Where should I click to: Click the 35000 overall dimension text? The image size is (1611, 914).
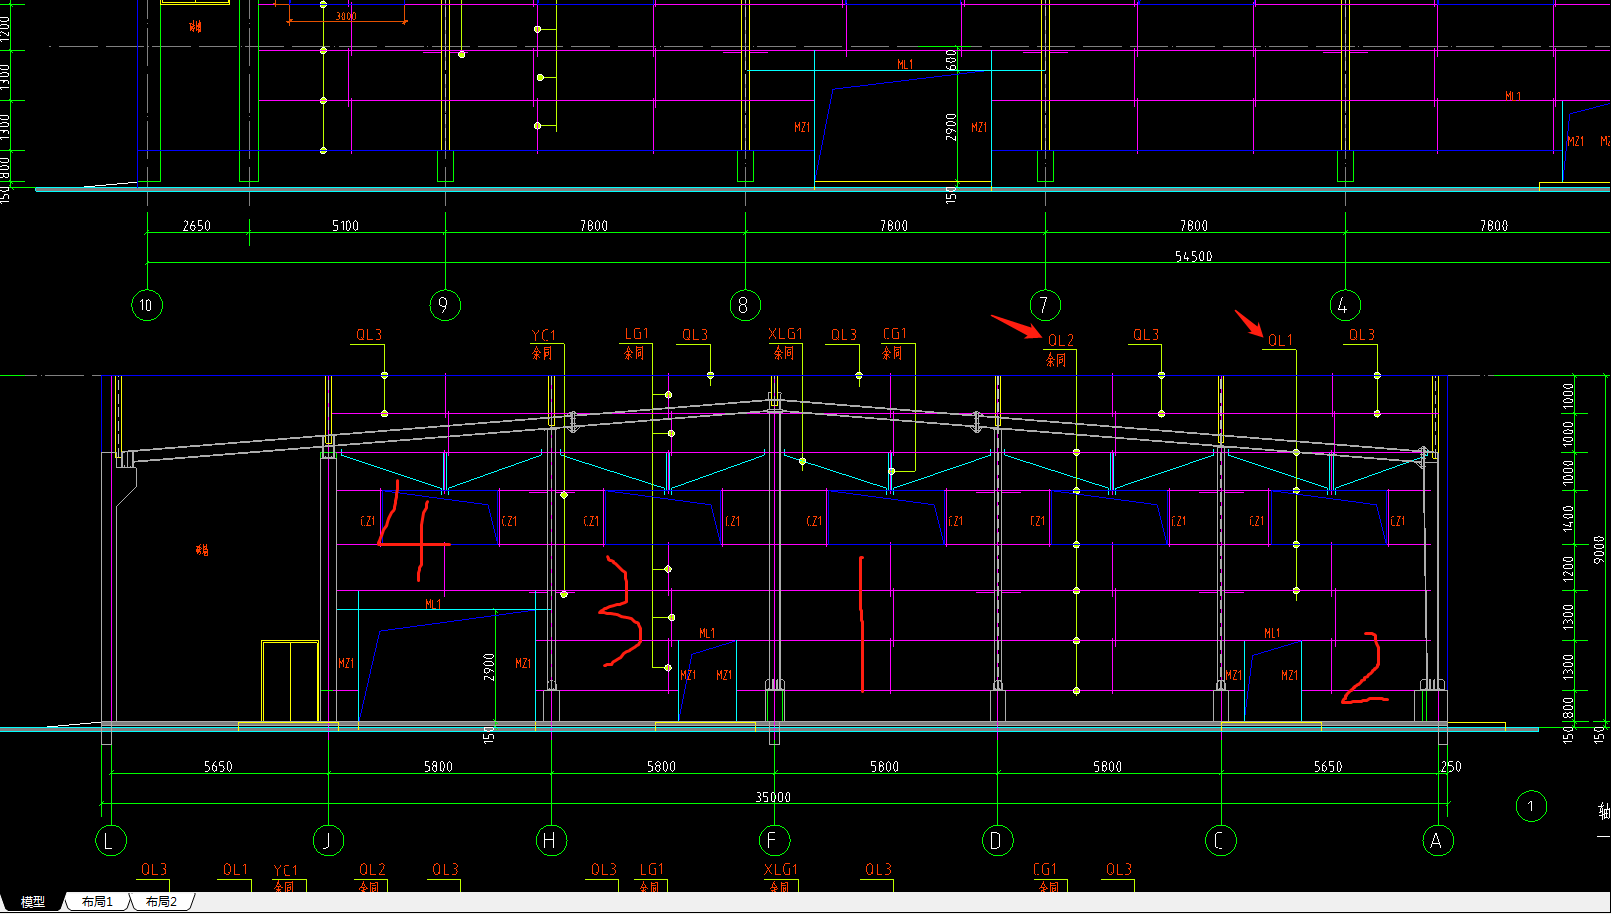pos(773,798)
